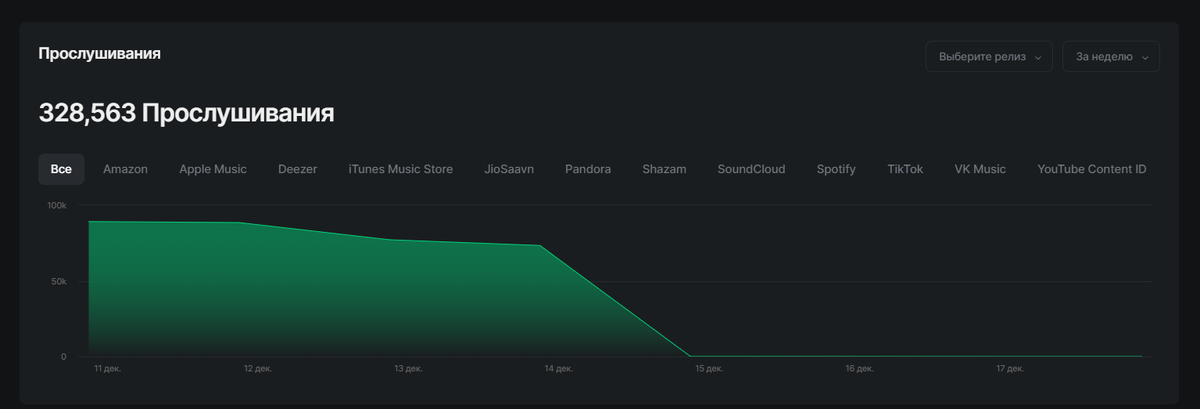The height and width of the screenshot is (409, 1200).
Task: Switch to the VK Music tab
Action: coord(980,169)
